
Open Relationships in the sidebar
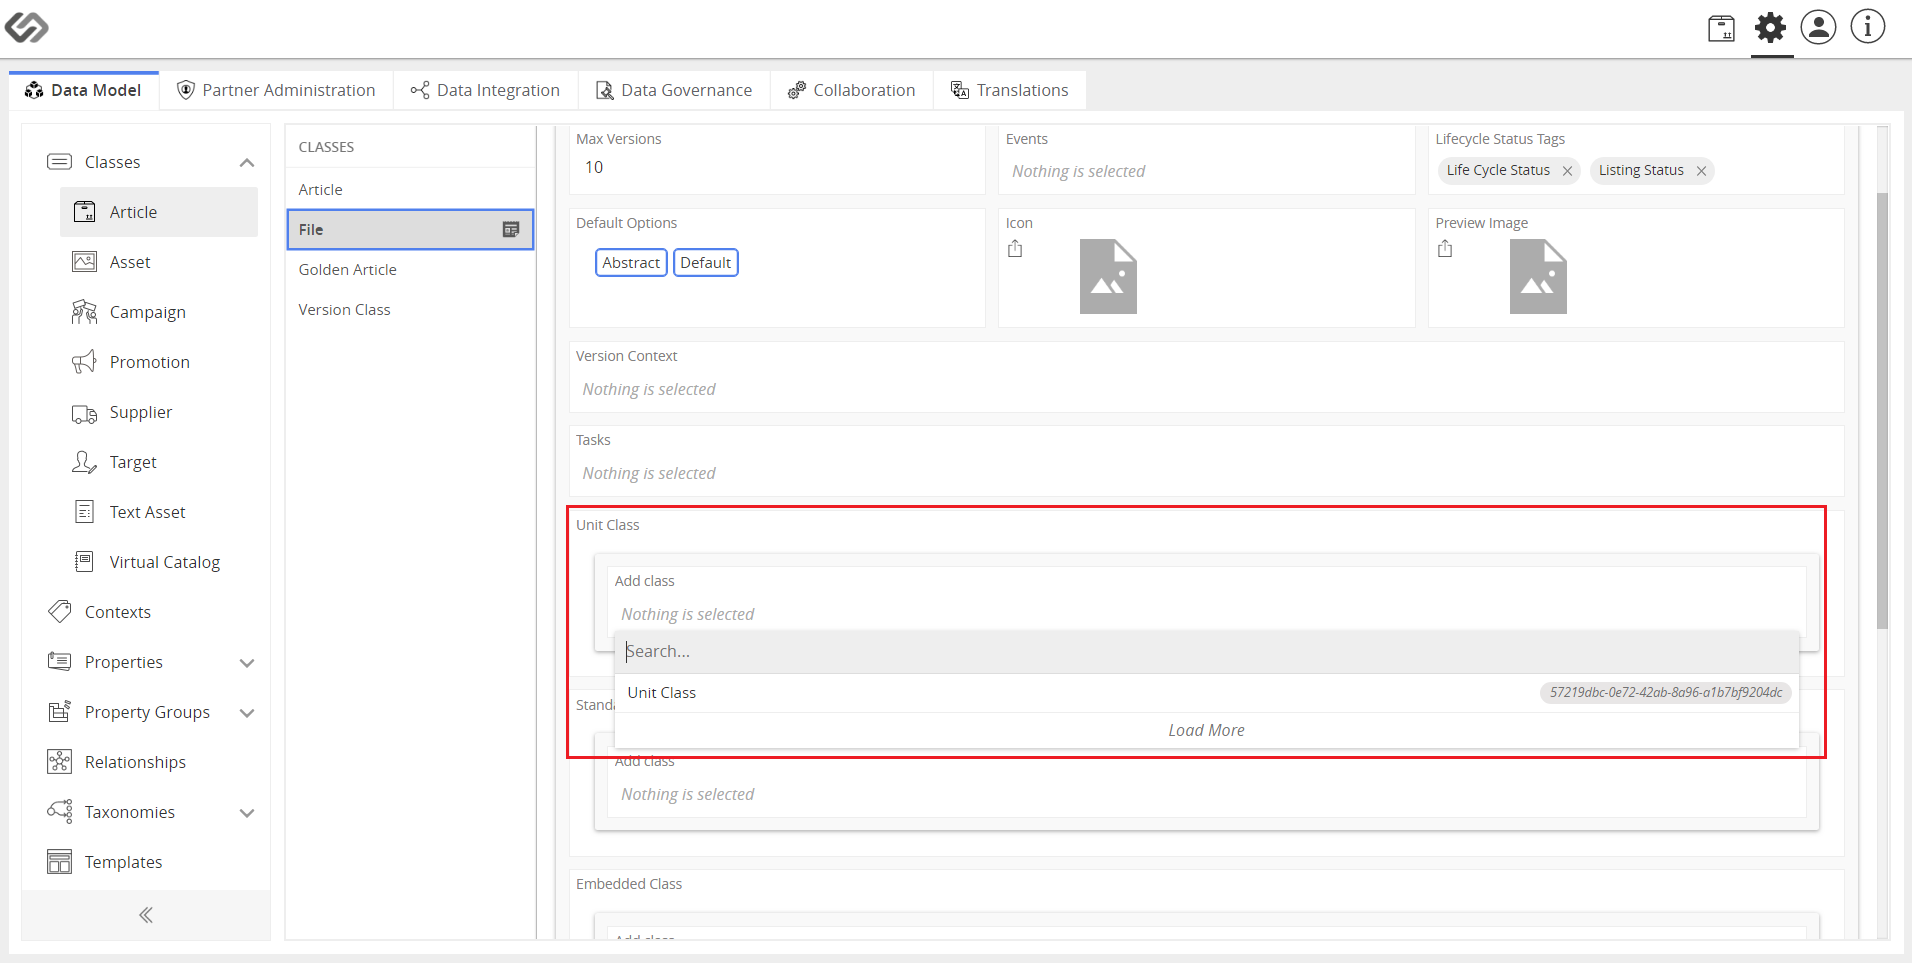[x=135, y=762]
